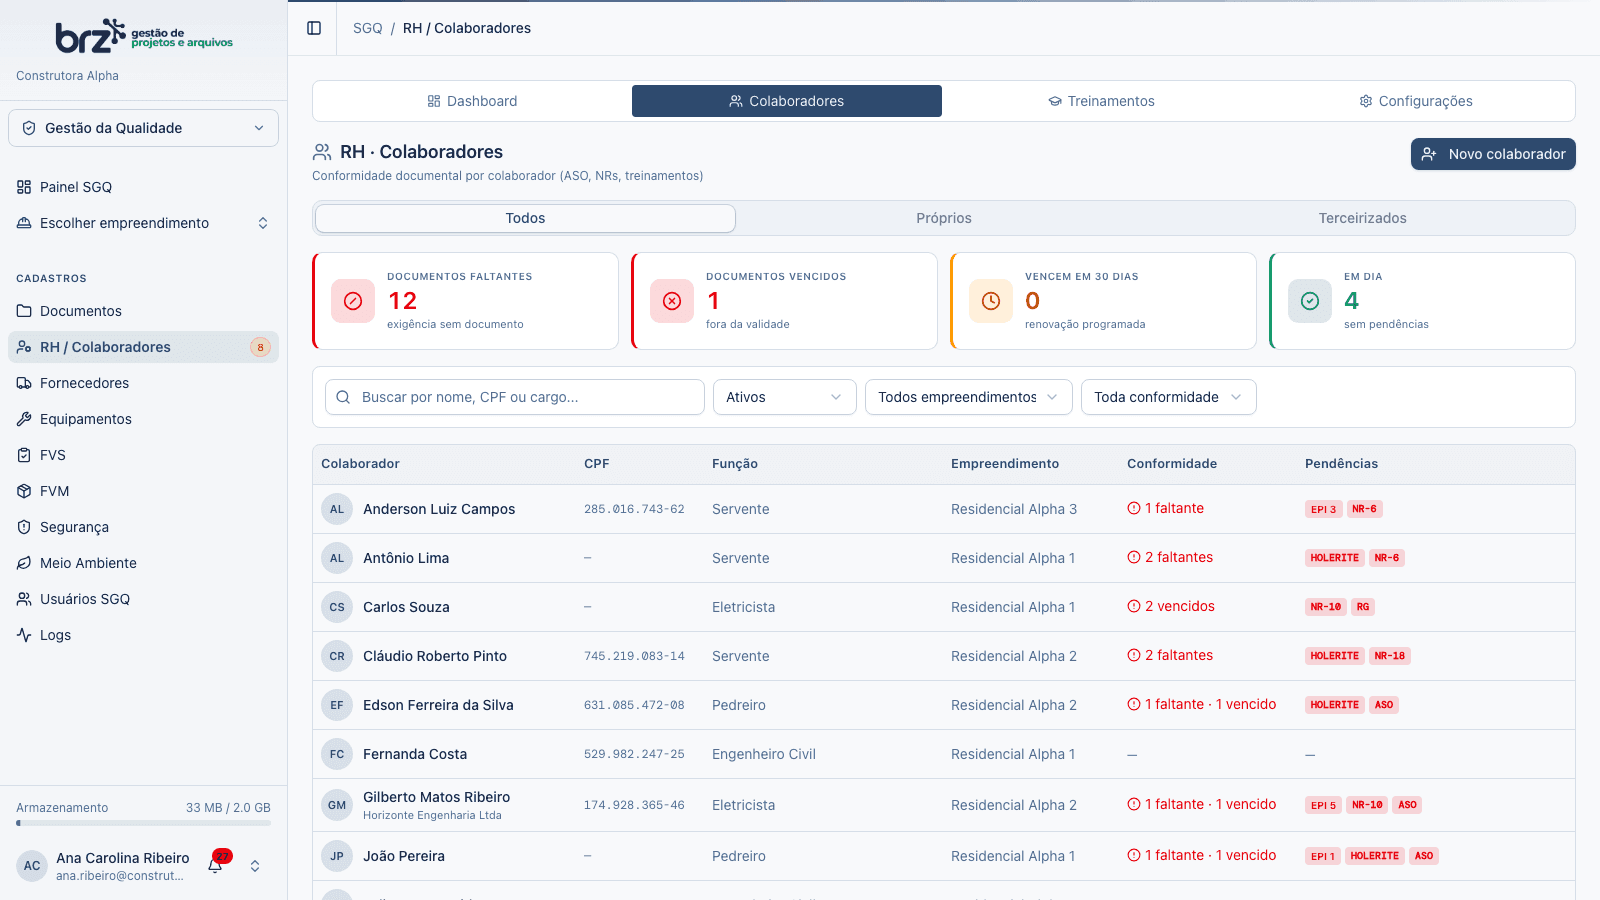Open the Todos empreendimentos dropdown
This screenshot has height=900, width=1600.
point(969,397)
